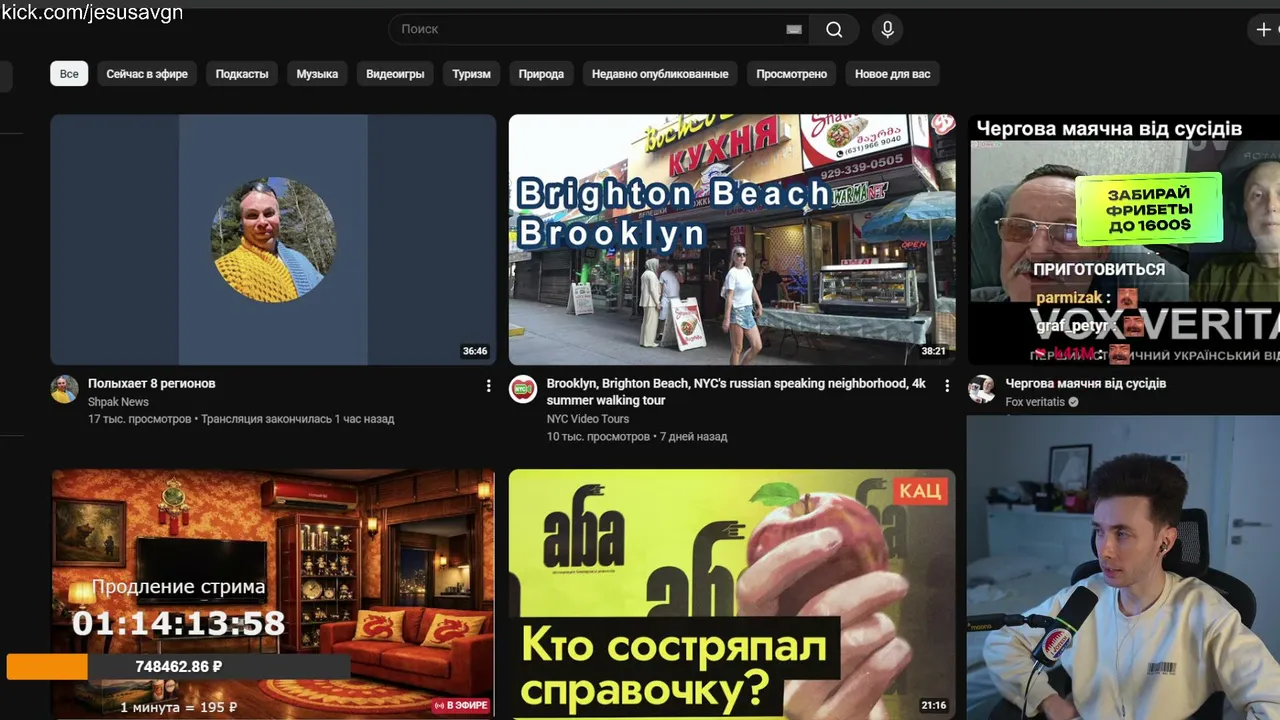Open the live stream thumbnail with "Продление стрима"
This screenshot has width=1280, height=720.
273,594
